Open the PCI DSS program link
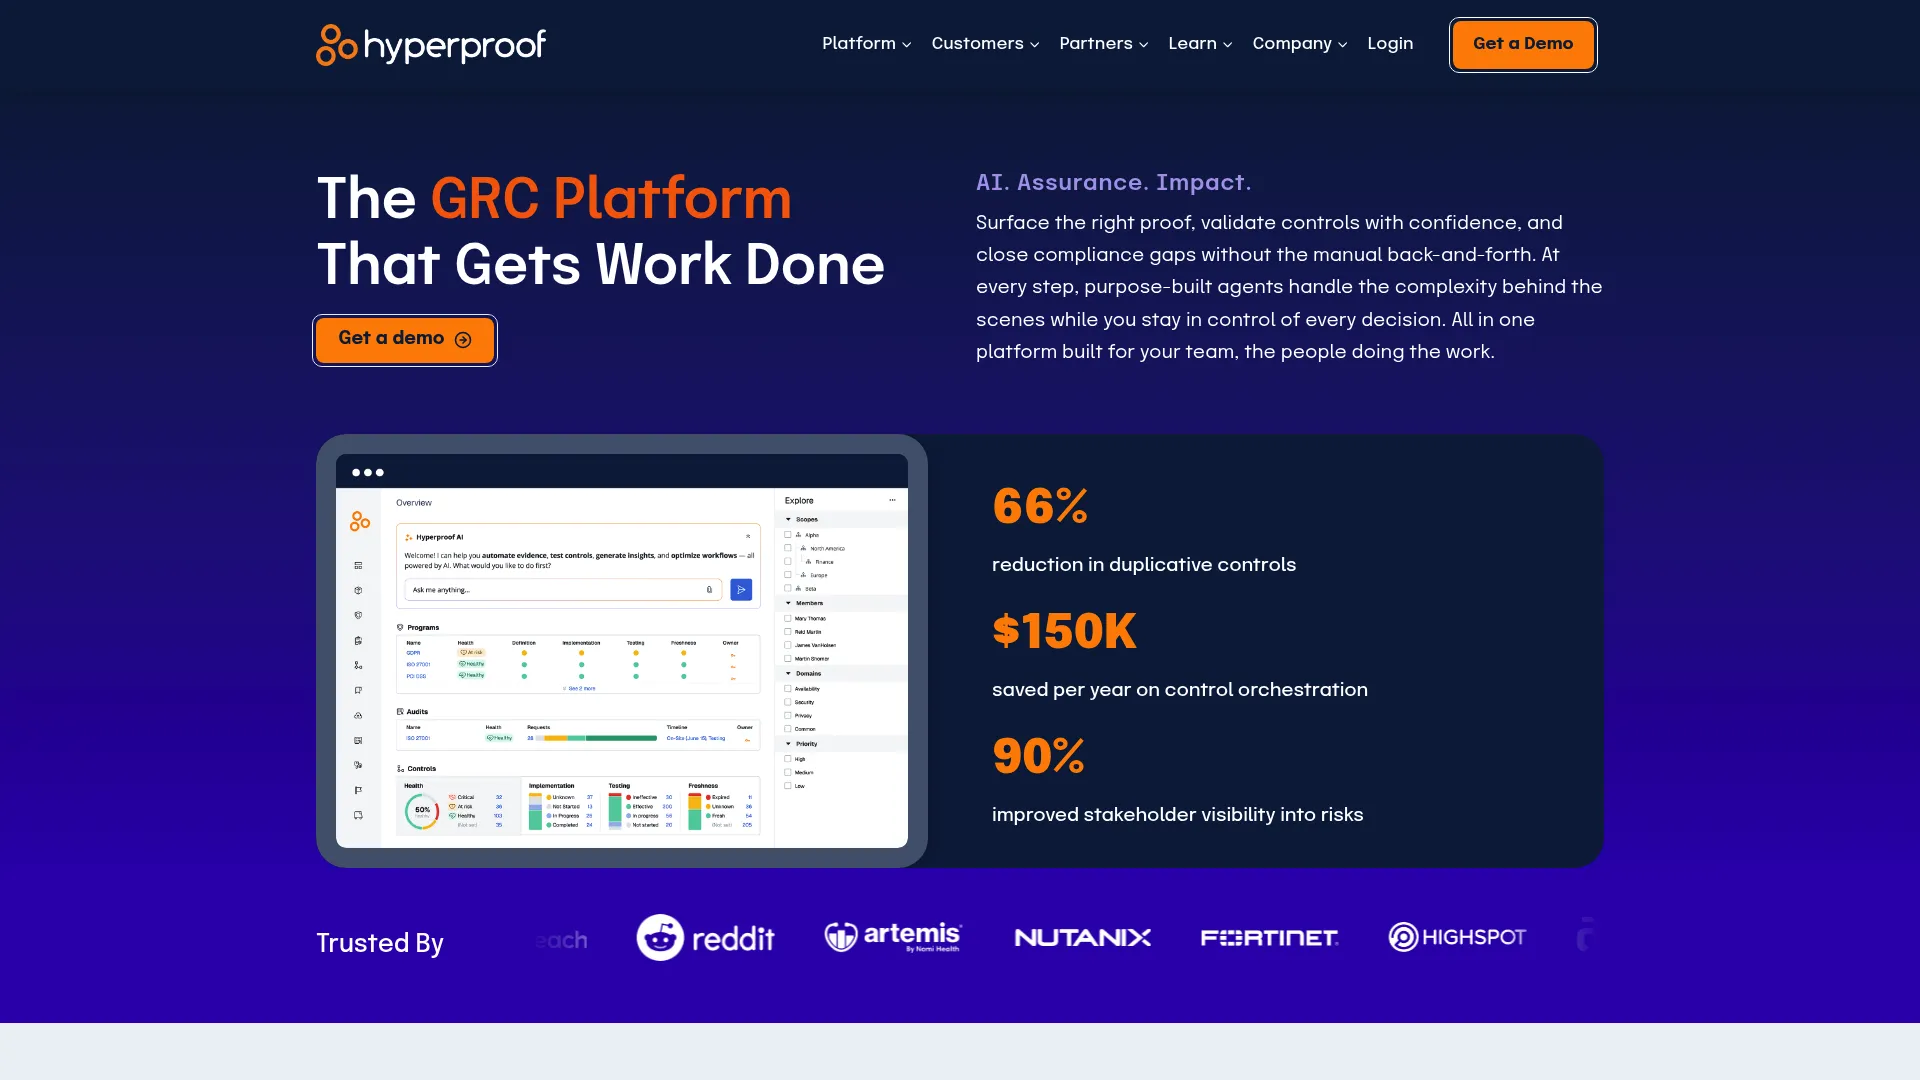Viewport: 1920px width, 1080px height. click(416, 677)
